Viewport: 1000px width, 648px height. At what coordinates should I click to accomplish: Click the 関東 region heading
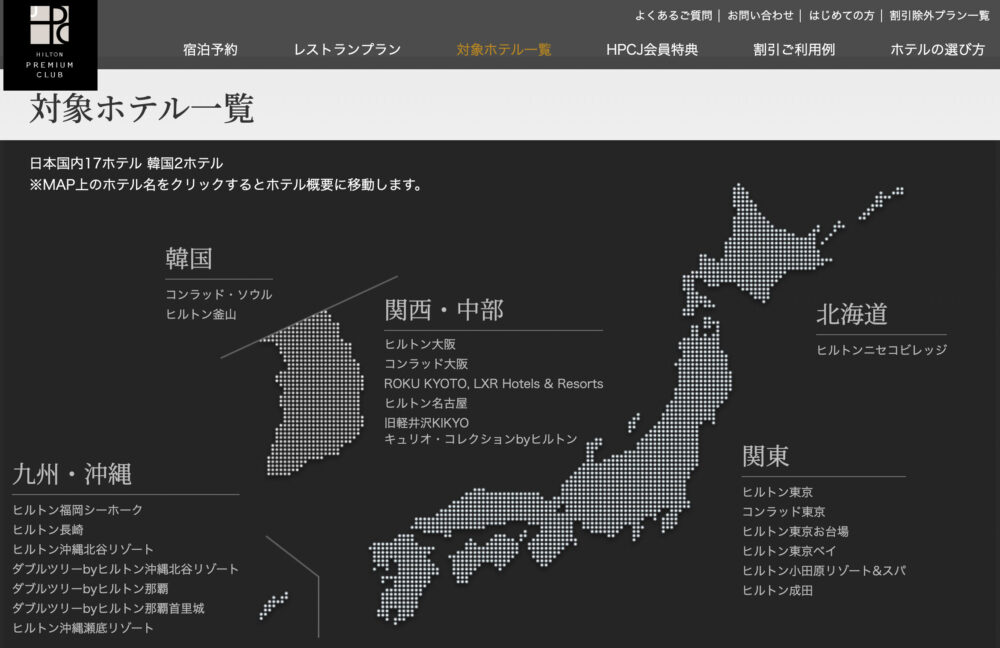[765, 457]
